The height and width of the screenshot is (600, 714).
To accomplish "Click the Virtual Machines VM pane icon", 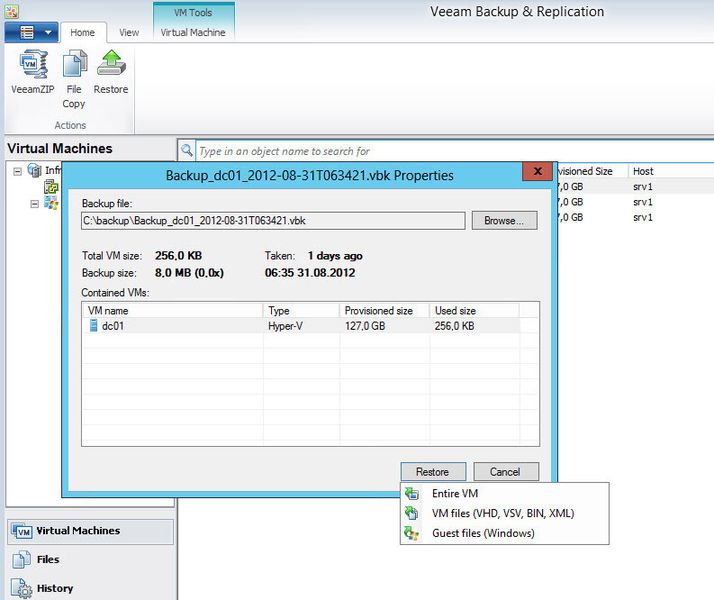I will click(x=22, y=531).
